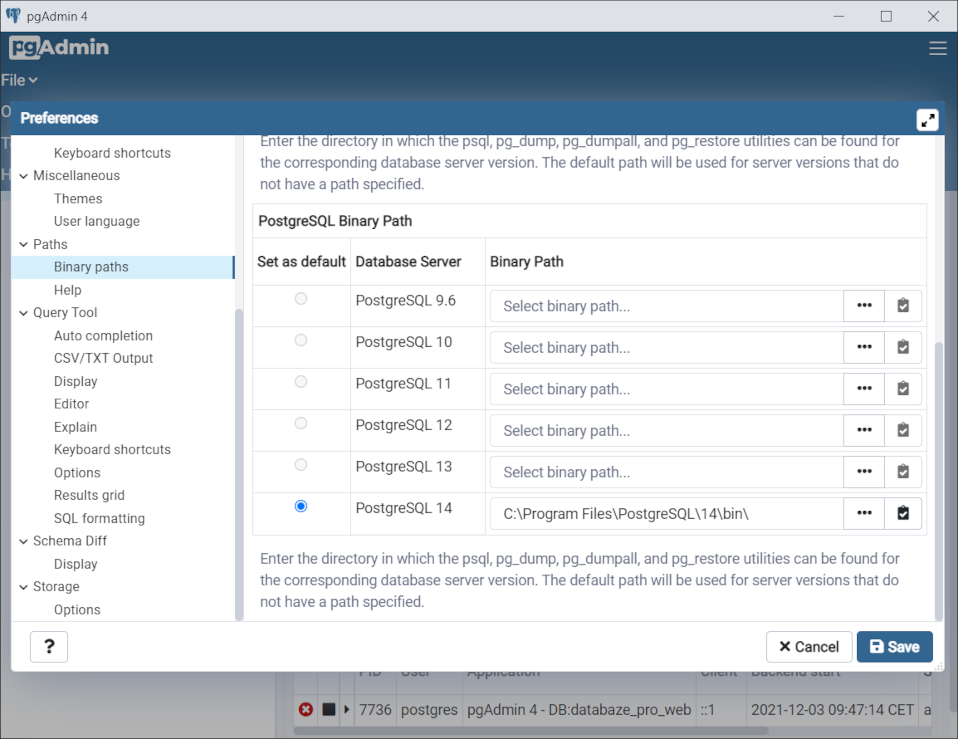This screenshot has width=958, height=739.
Task: Maximize the Preferences dialog
Action: 927,120
